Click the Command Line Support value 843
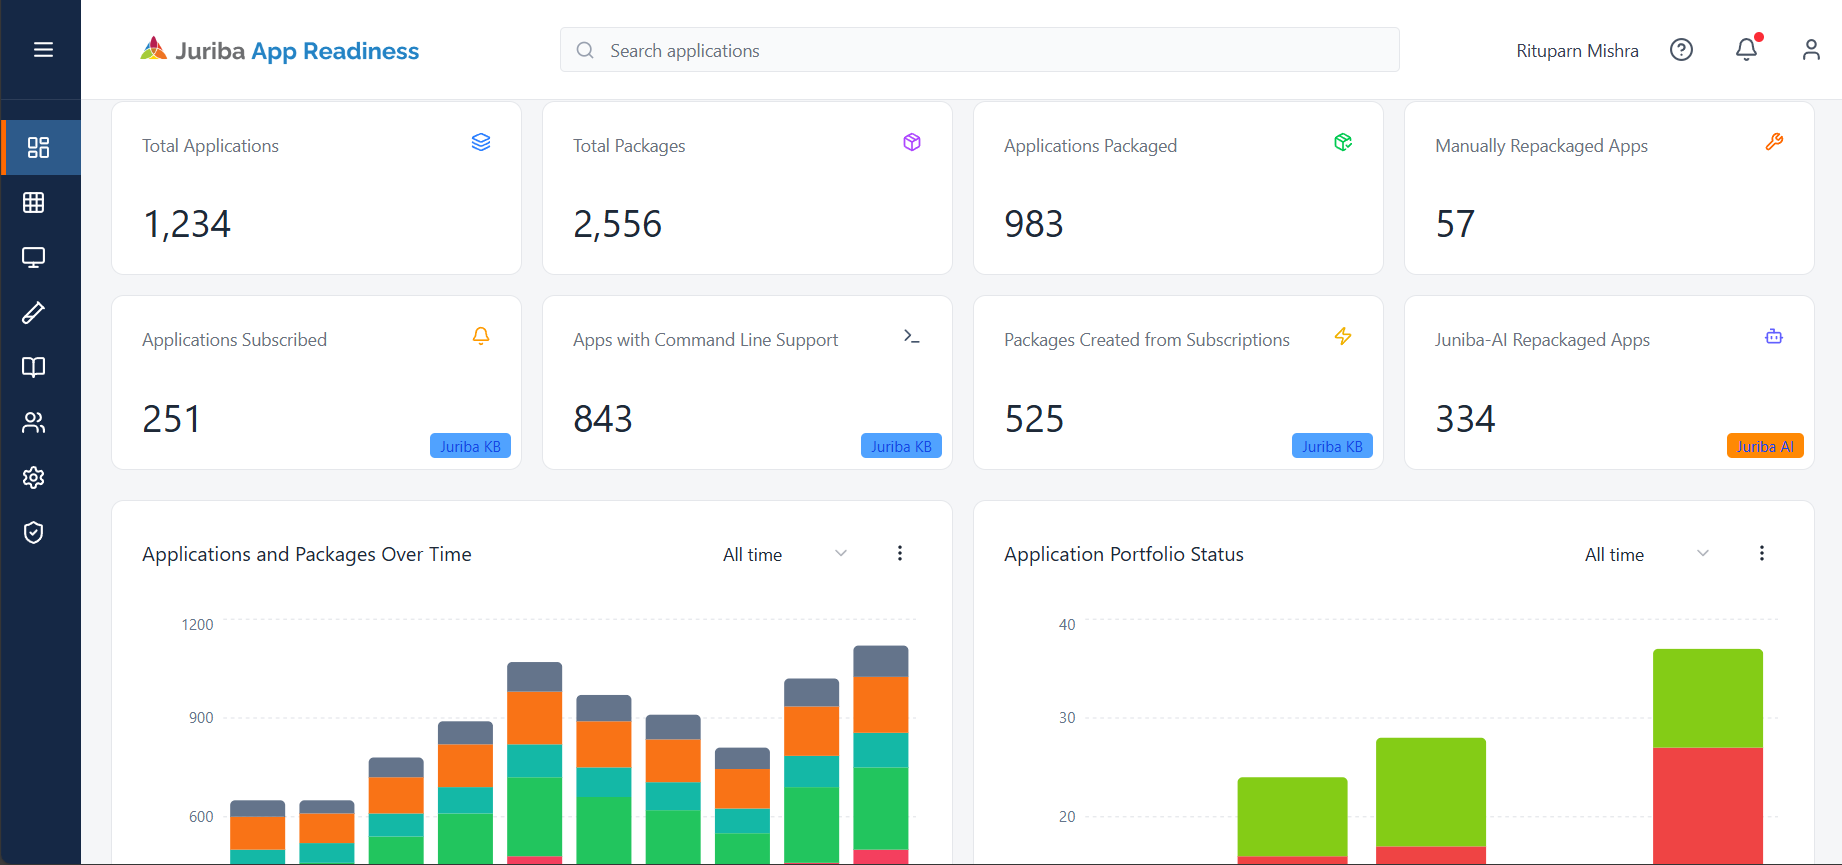 (603, 419)
